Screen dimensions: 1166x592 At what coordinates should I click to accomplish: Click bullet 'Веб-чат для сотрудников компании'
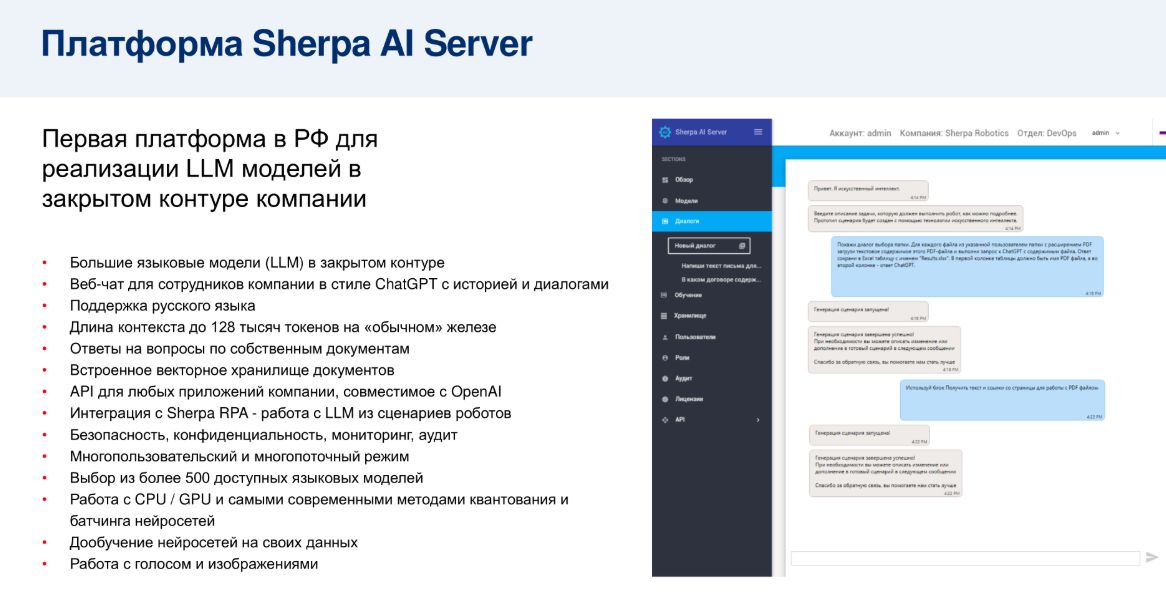(x=339, y=284)
